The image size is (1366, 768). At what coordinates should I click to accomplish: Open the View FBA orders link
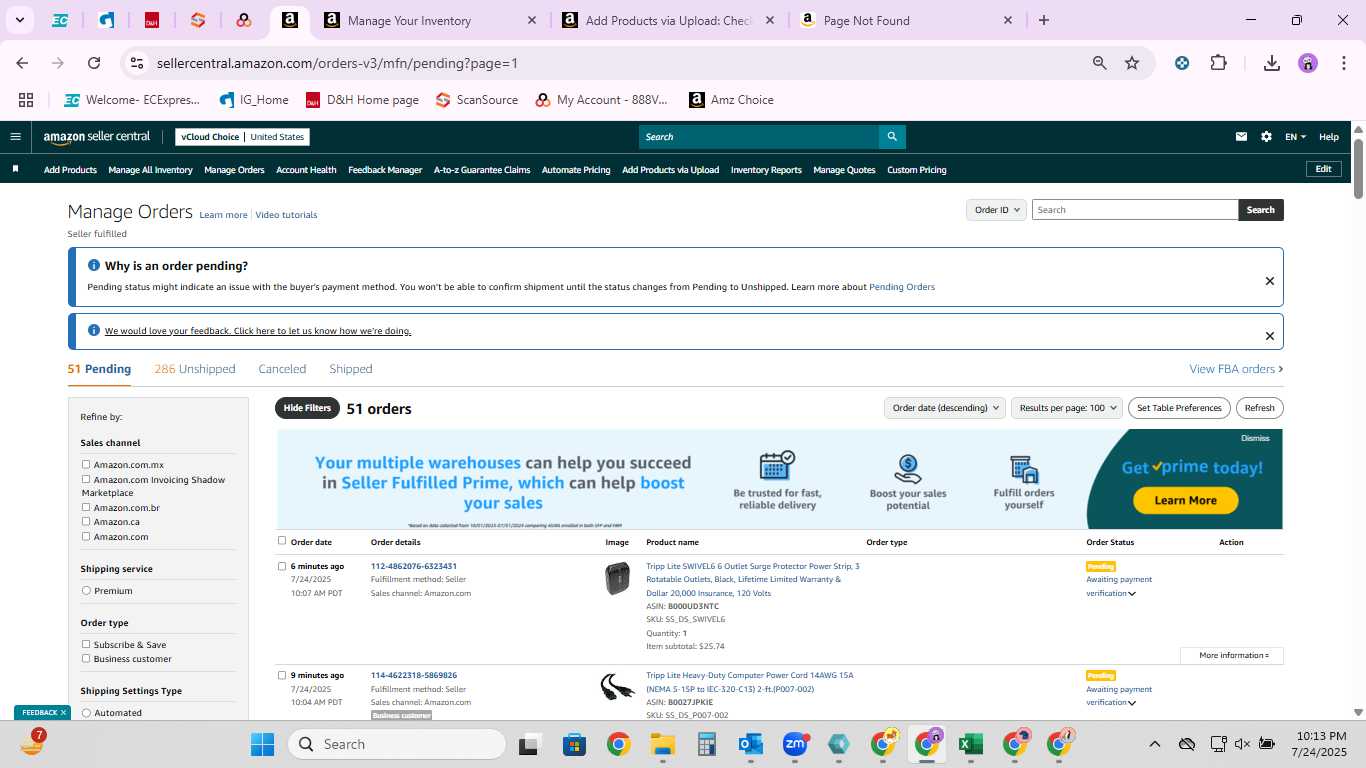1236,369
